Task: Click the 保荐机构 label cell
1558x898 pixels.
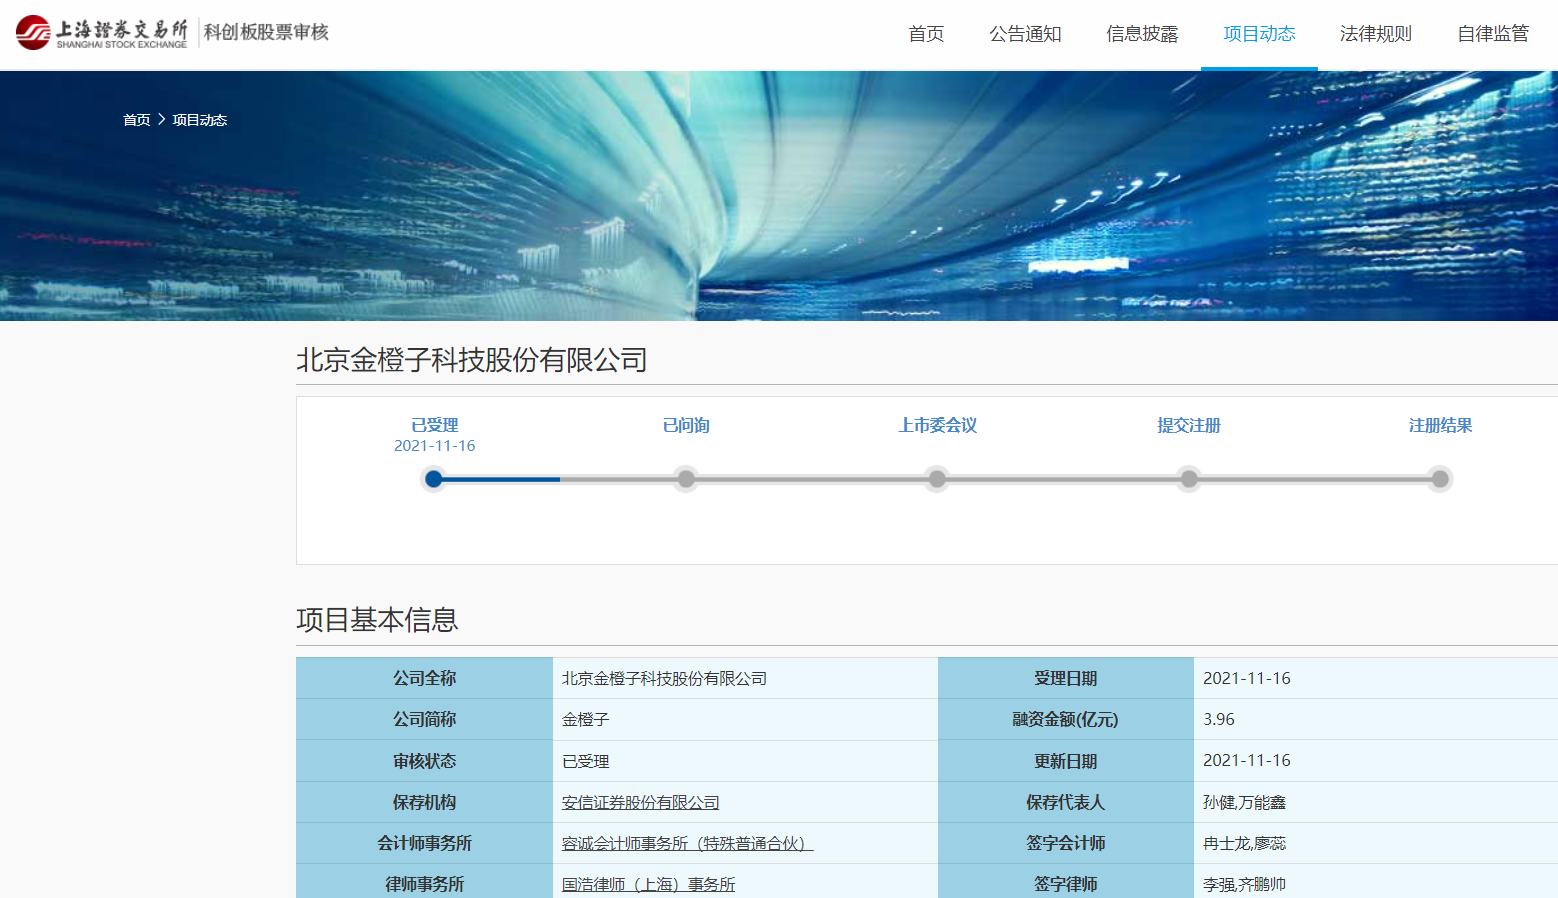Action: click(x=424, y=802)
